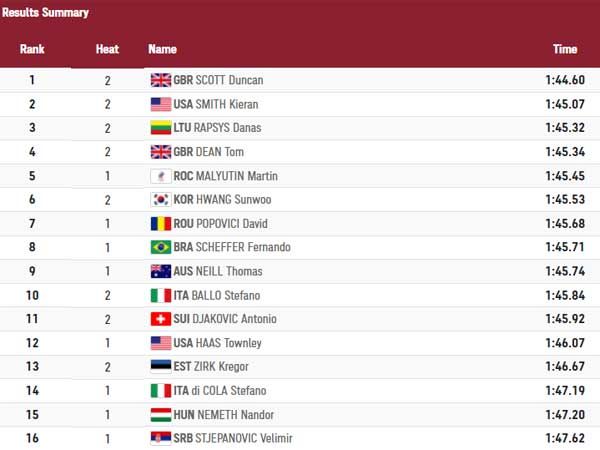Click the Hungary flag beside NEMETH Nandor

click(x=160, y=415)
